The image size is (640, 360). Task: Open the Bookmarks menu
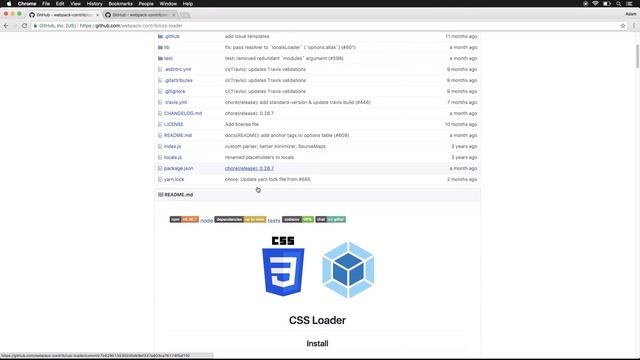pyautogui.click(x=120, y=4)
